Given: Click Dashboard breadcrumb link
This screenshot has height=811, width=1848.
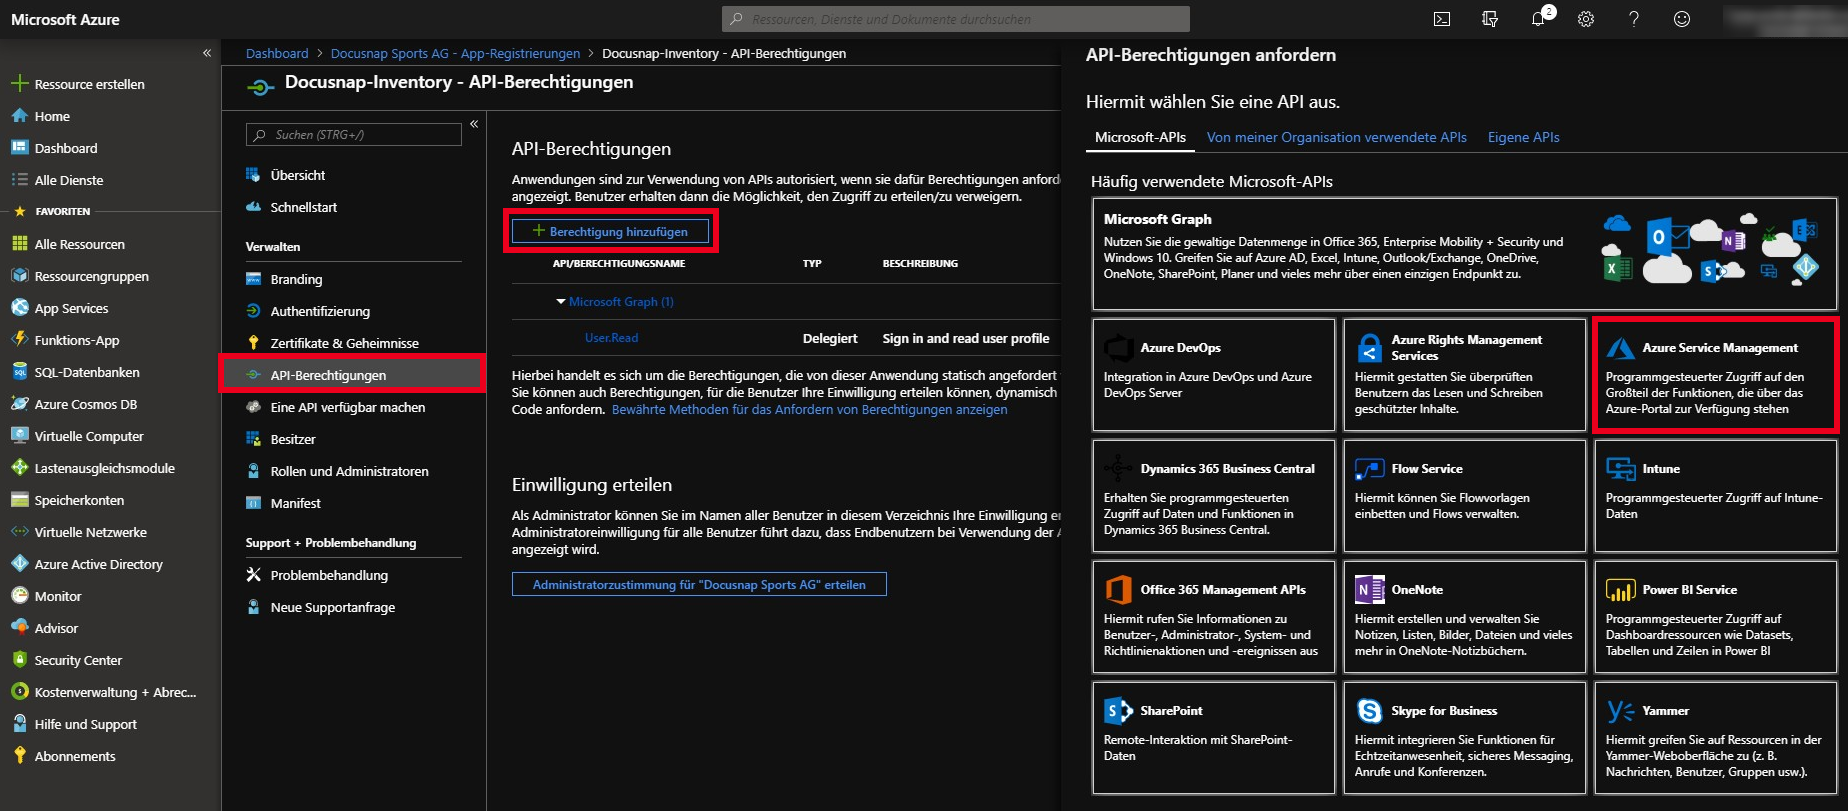Looking at the screenshot, I should 277,53.
